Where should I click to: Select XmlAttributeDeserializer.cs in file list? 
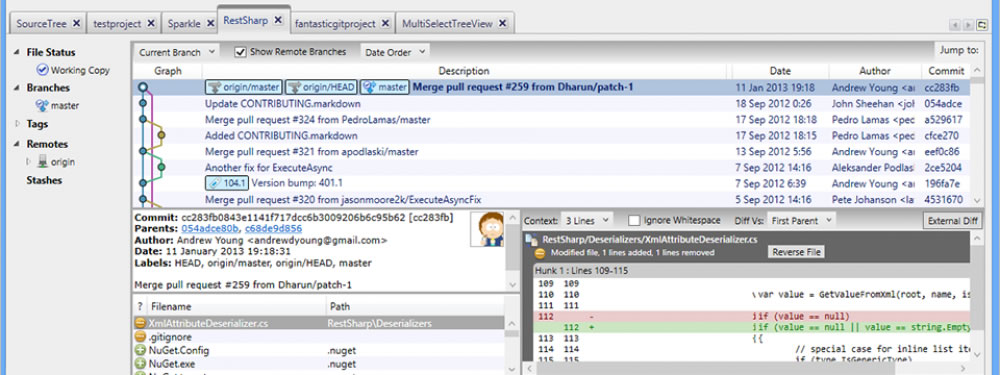point(318,323)
